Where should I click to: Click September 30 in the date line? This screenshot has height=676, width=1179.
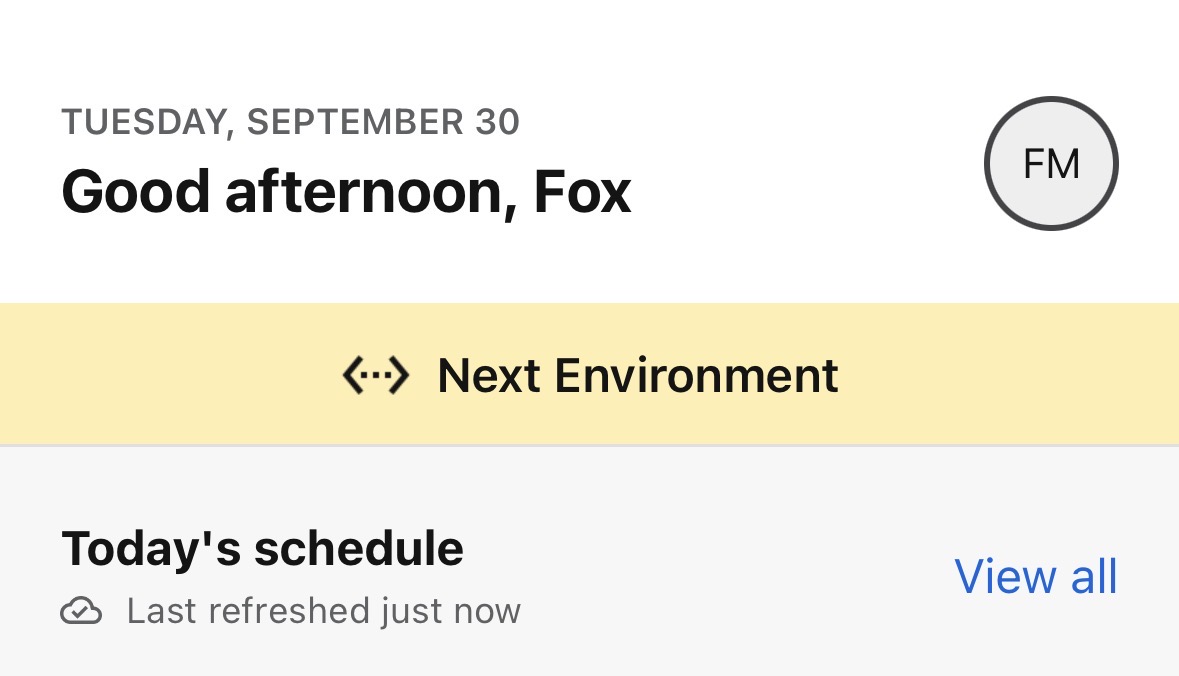[383, 122]
